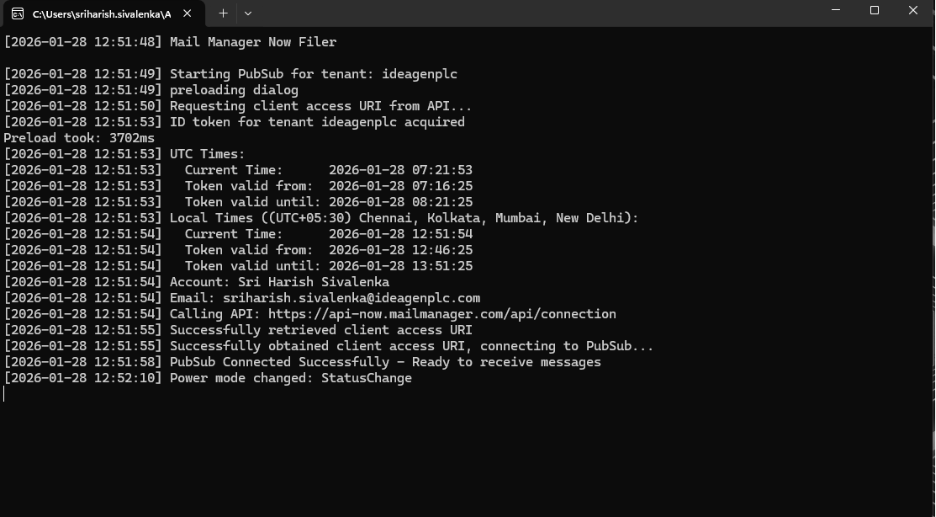Click the "Power mode changed: StatusChange" line
The height and width of the screenshot is (517, 936).
pos(290,378)
